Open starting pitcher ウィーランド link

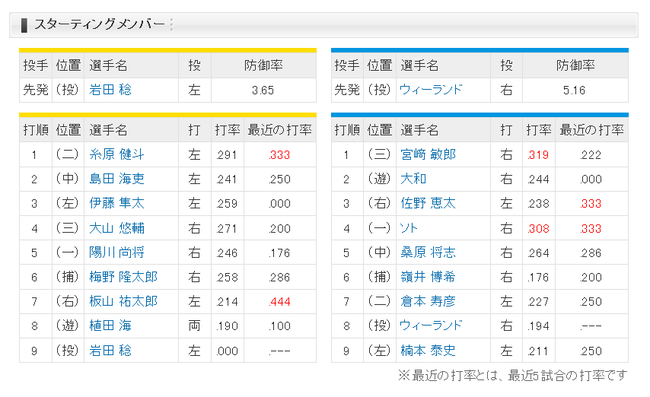(431, 90)
